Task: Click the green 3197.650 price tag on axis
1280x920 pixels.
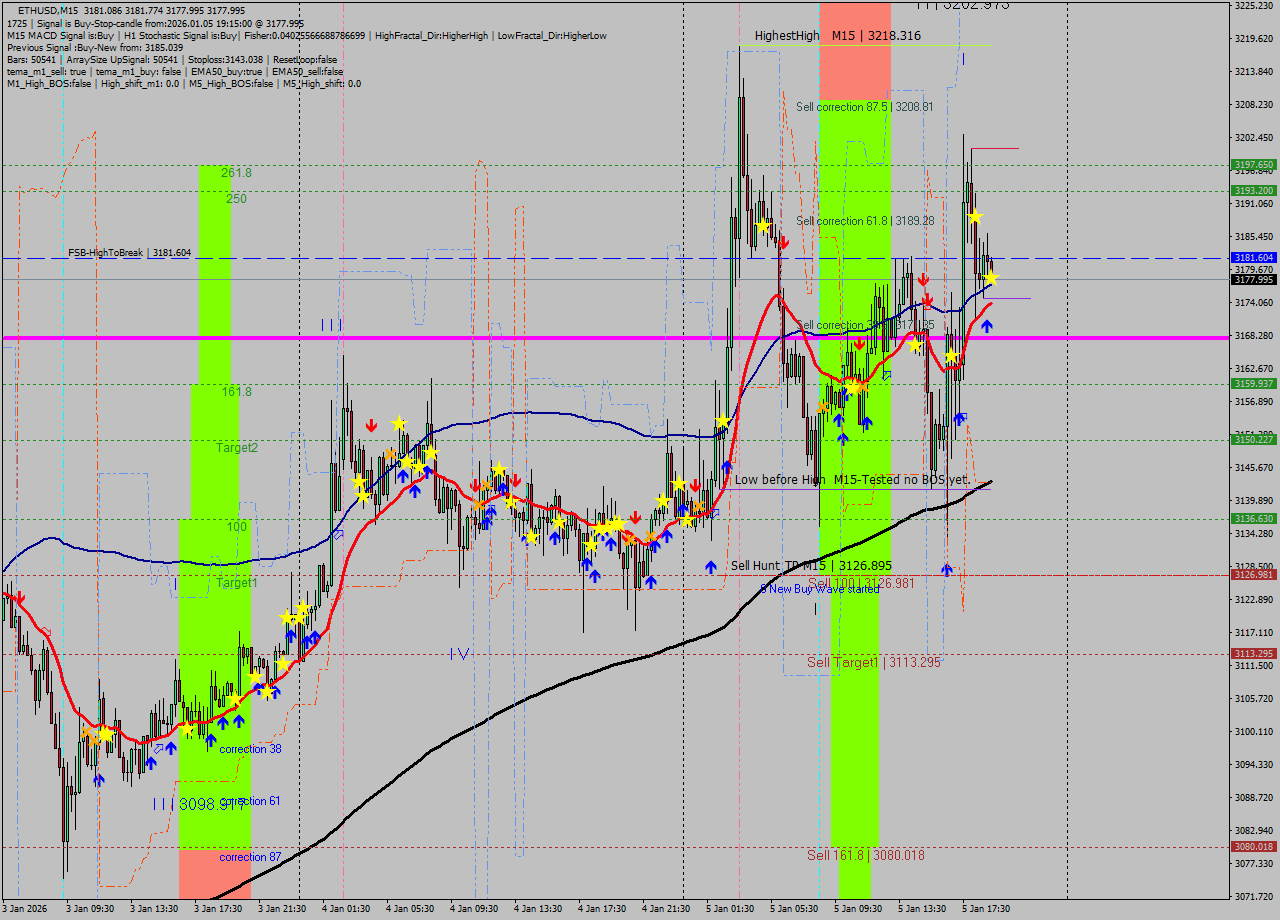Action: click(x=1253, y=165)
